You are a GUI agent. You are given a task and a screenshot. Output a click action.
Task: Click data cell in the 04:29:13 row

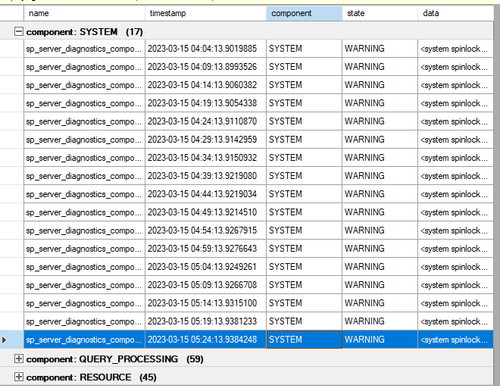coord(456,140)
